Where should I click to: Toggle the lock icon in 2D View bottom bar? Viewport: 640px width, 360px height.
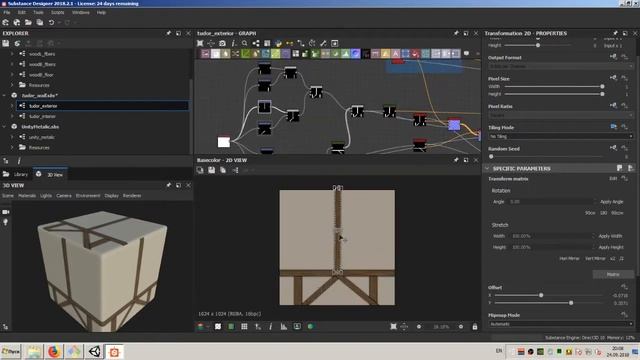pyautogui.click(x=475, y=327)
